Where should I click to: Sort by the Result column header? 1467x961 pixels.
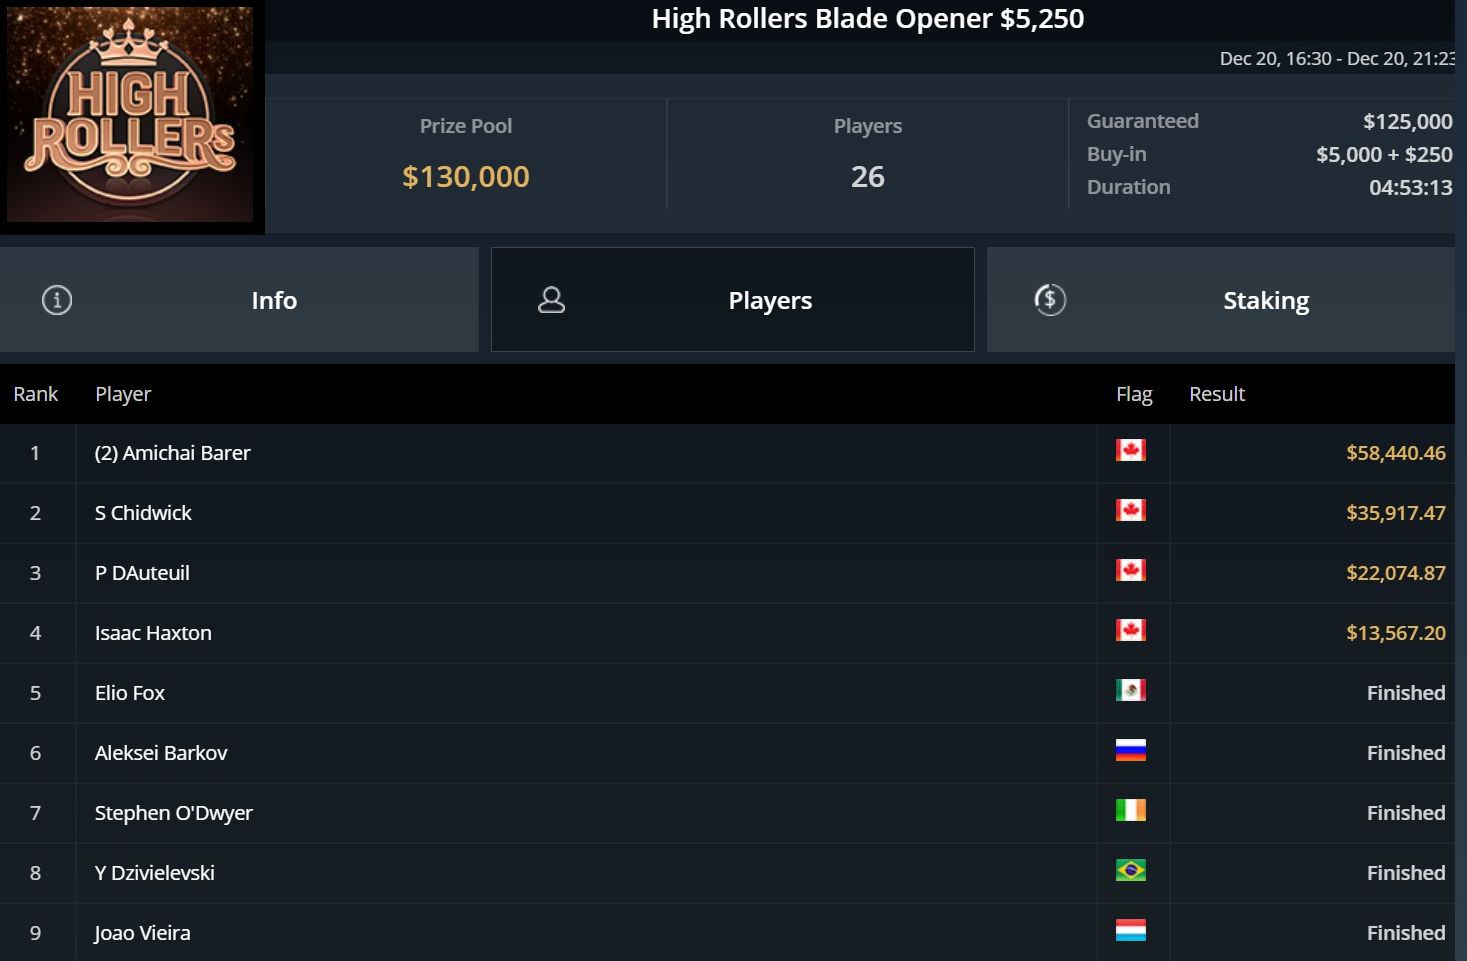click(1216, 394)
